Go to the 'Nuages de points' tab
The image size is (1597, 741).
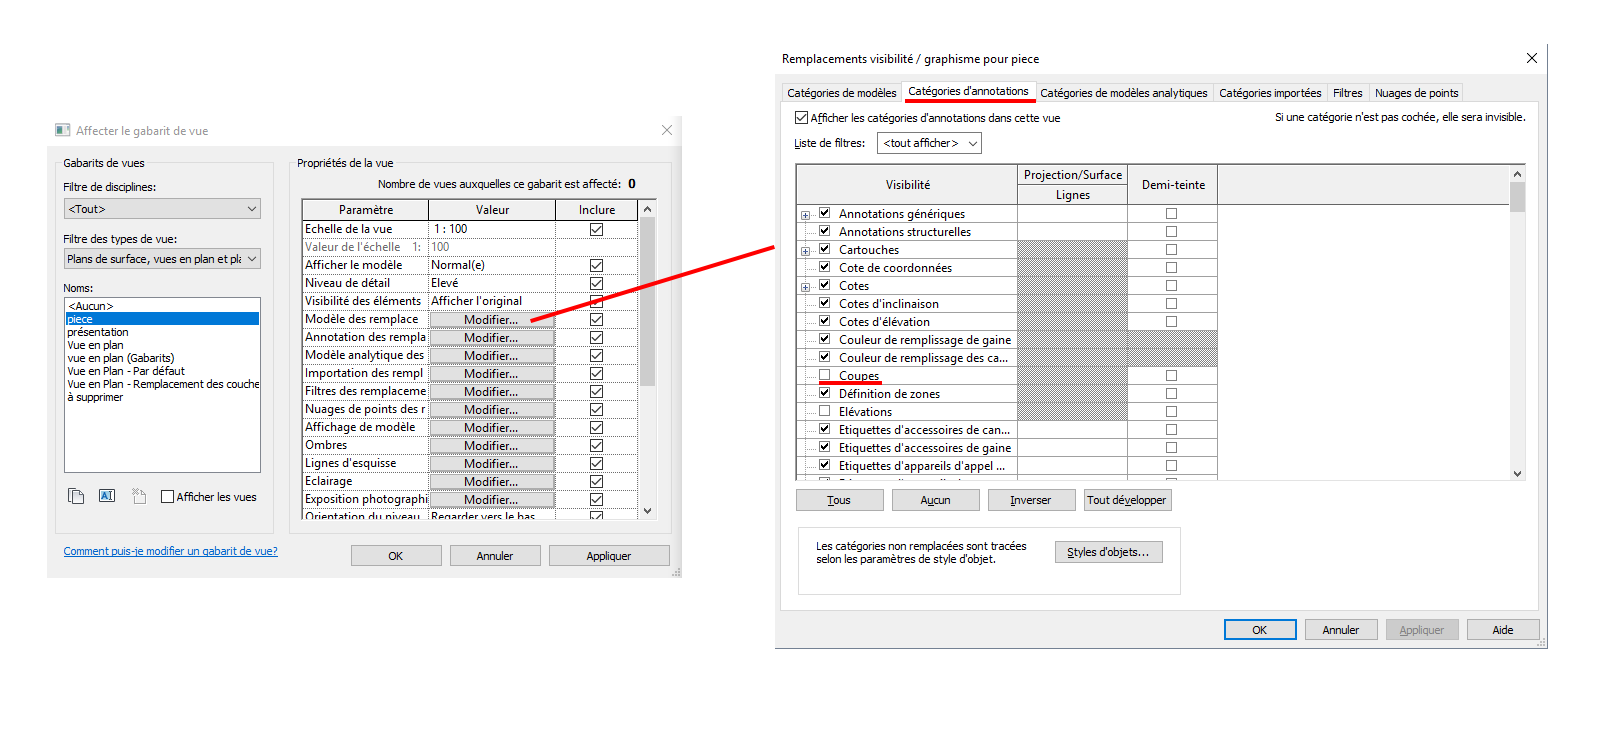point(1416,93)
